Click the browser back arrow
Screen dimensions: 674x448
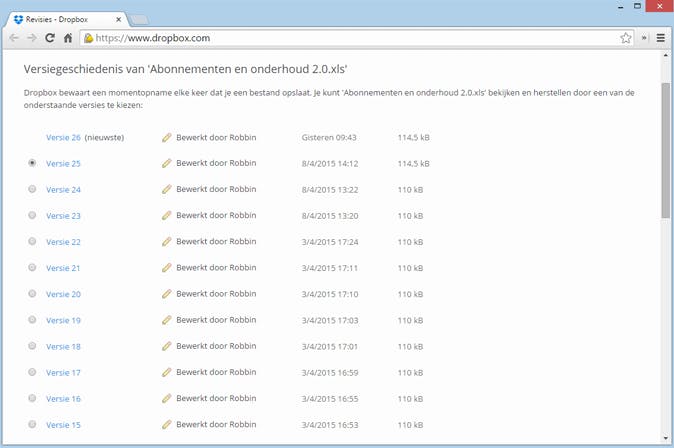coord(14,38)
